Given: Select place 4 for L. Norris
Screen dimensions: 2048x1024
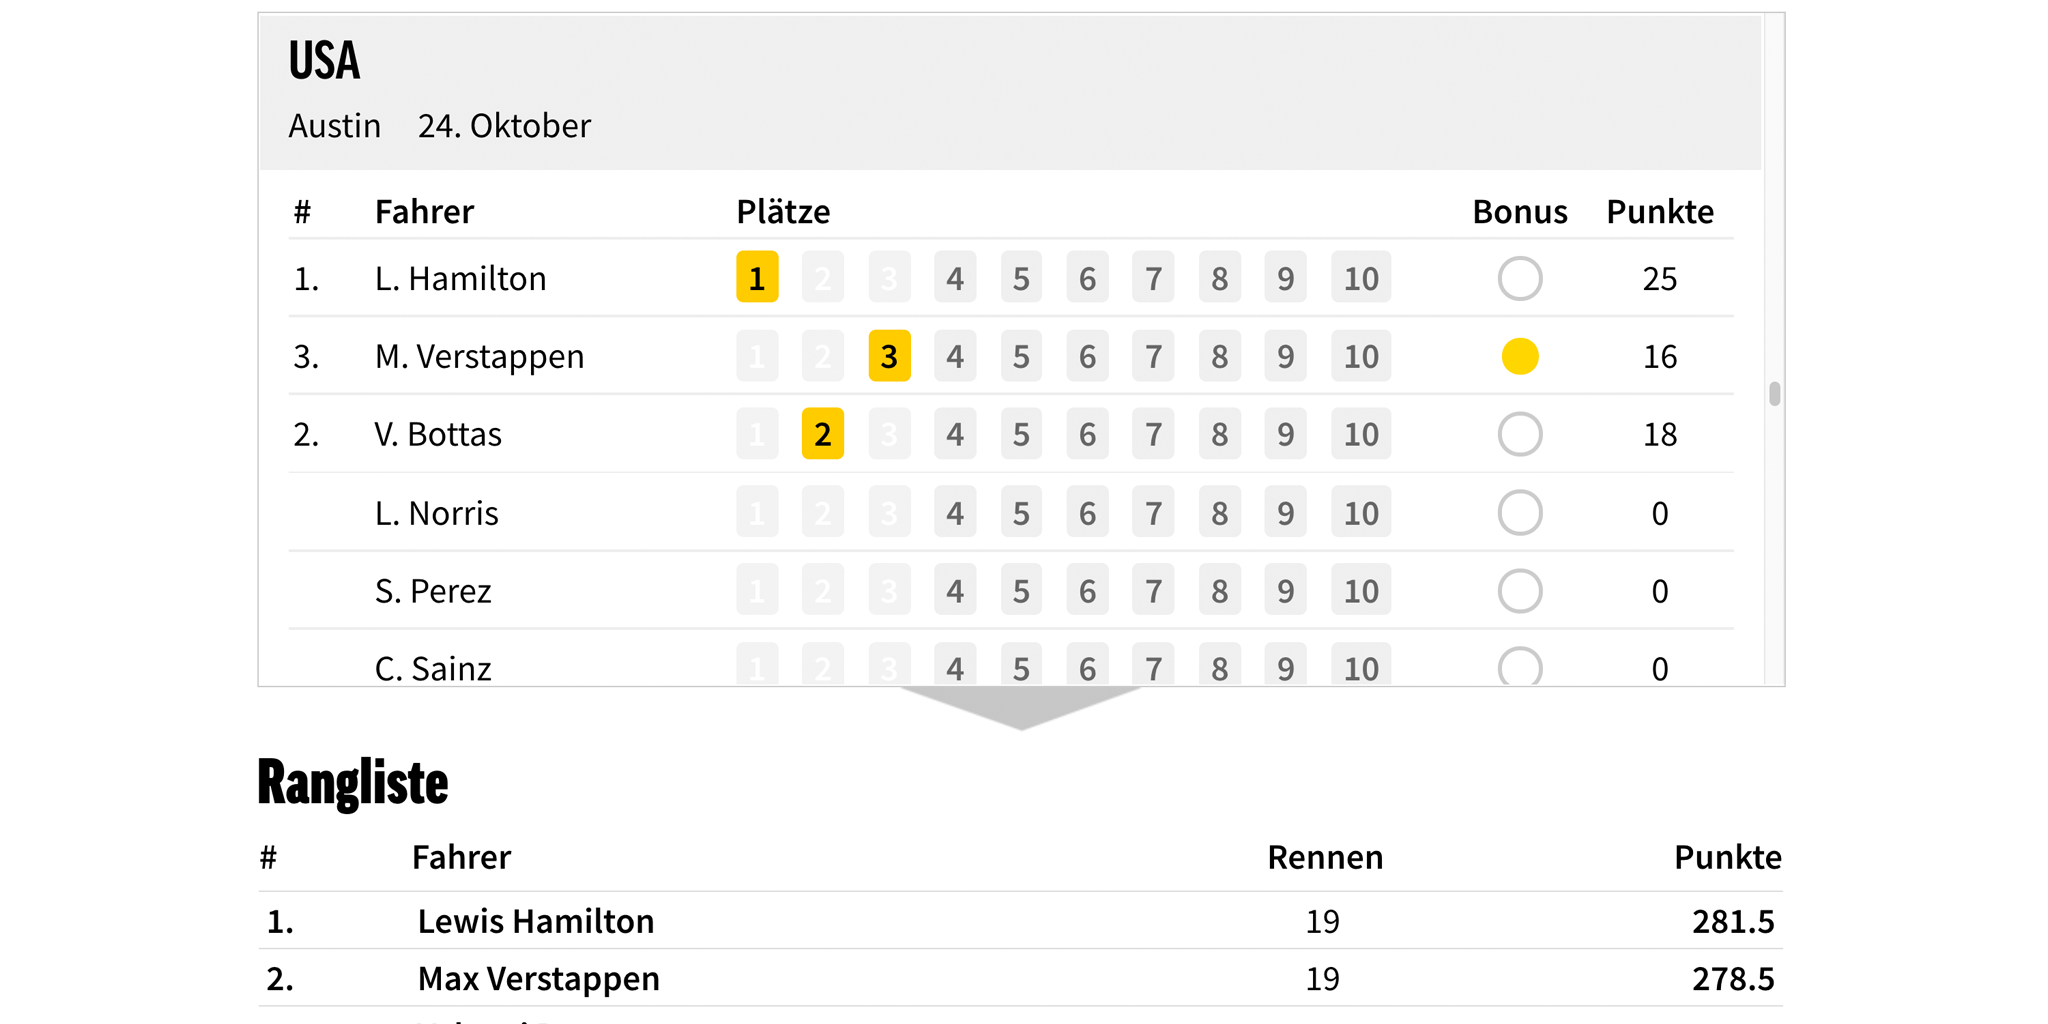Looking at the screenshot, I should pyautogui.click(x=955, y=512).
